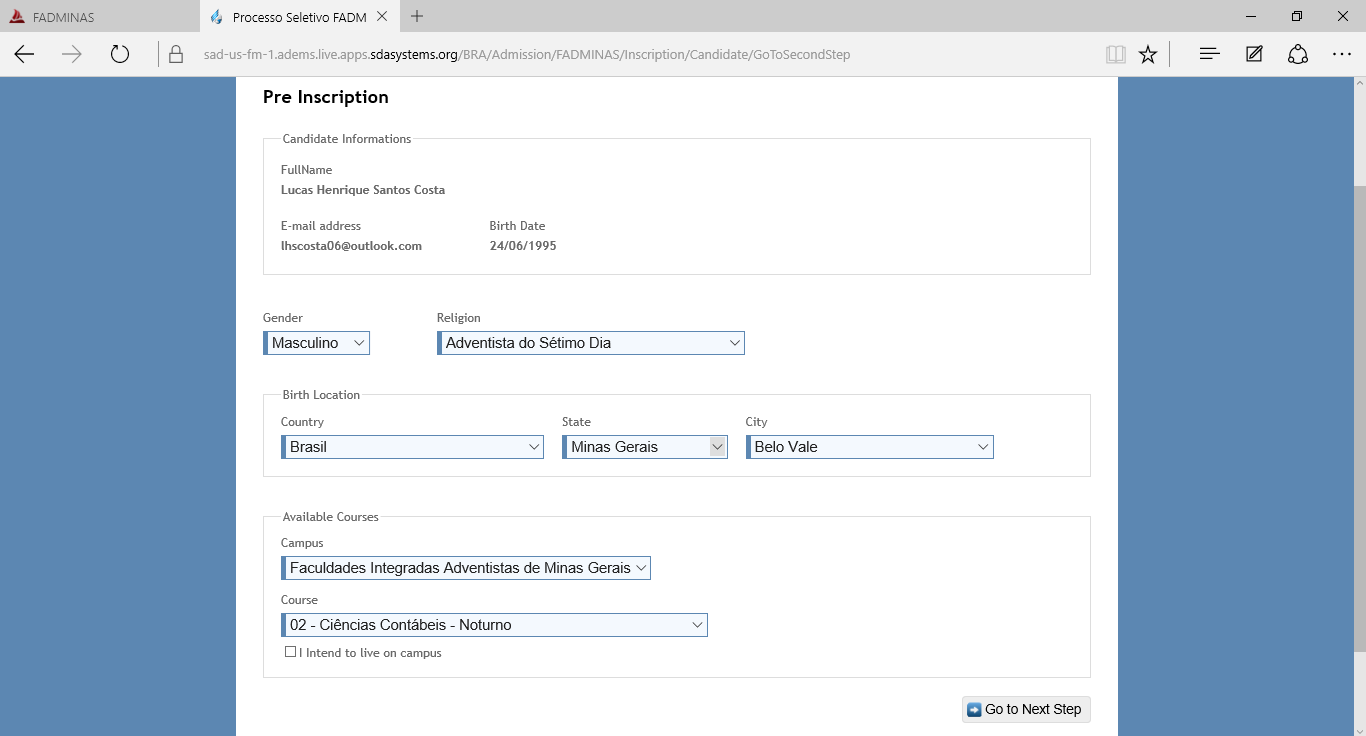Expand the City dropdown Belo Vale
1366x736 pixels.
pyautogui.click(x=870, y=447)
